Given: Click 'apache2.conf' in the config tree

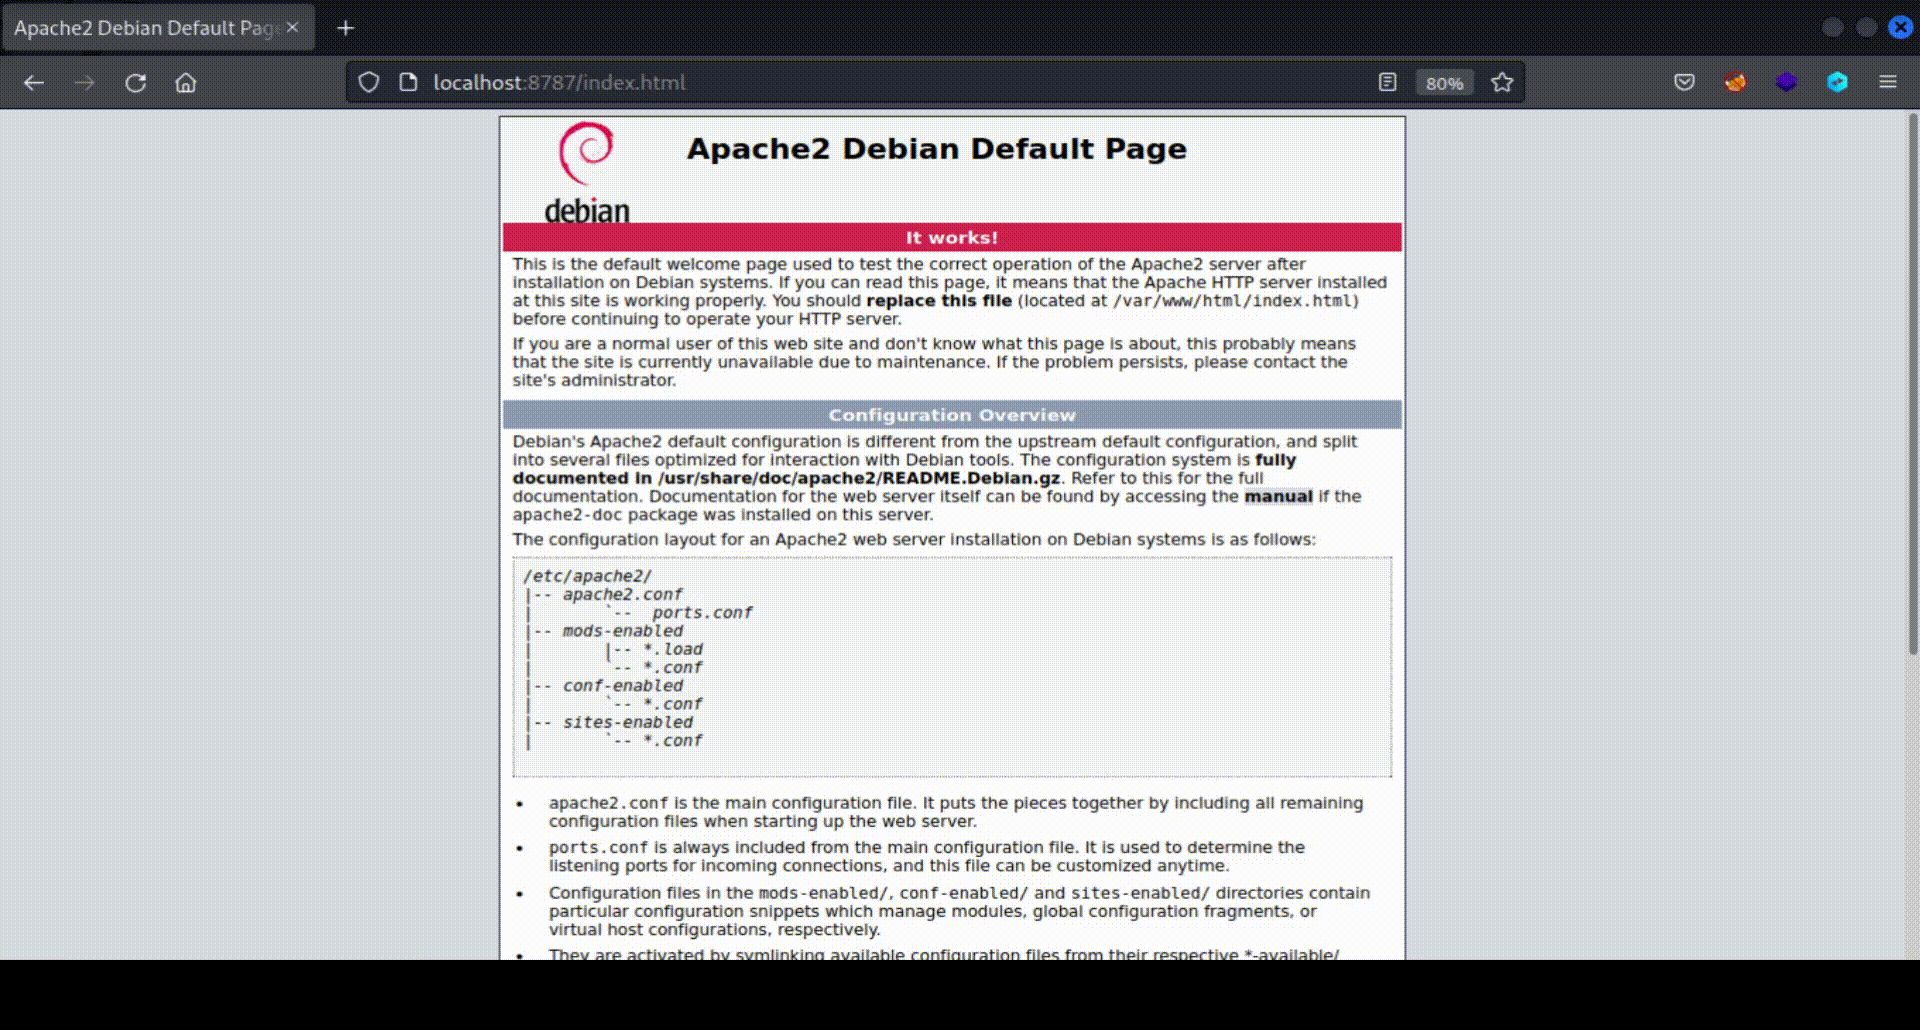Looking at the screenshot, I should pyautogui.click(x=622, y=595).
